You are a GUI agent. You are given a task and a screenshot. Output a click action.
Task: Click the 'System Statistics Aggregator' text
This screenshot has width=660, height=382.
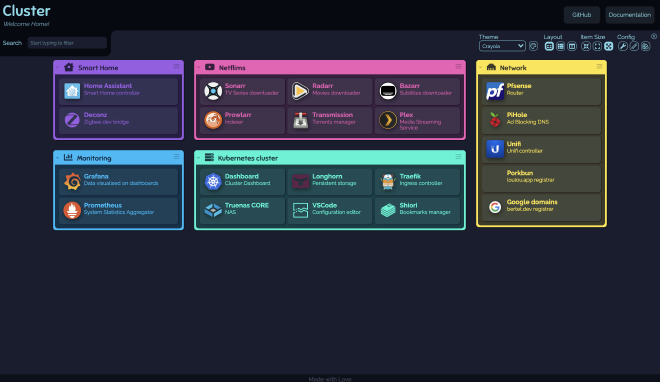(x=119, y=212)
